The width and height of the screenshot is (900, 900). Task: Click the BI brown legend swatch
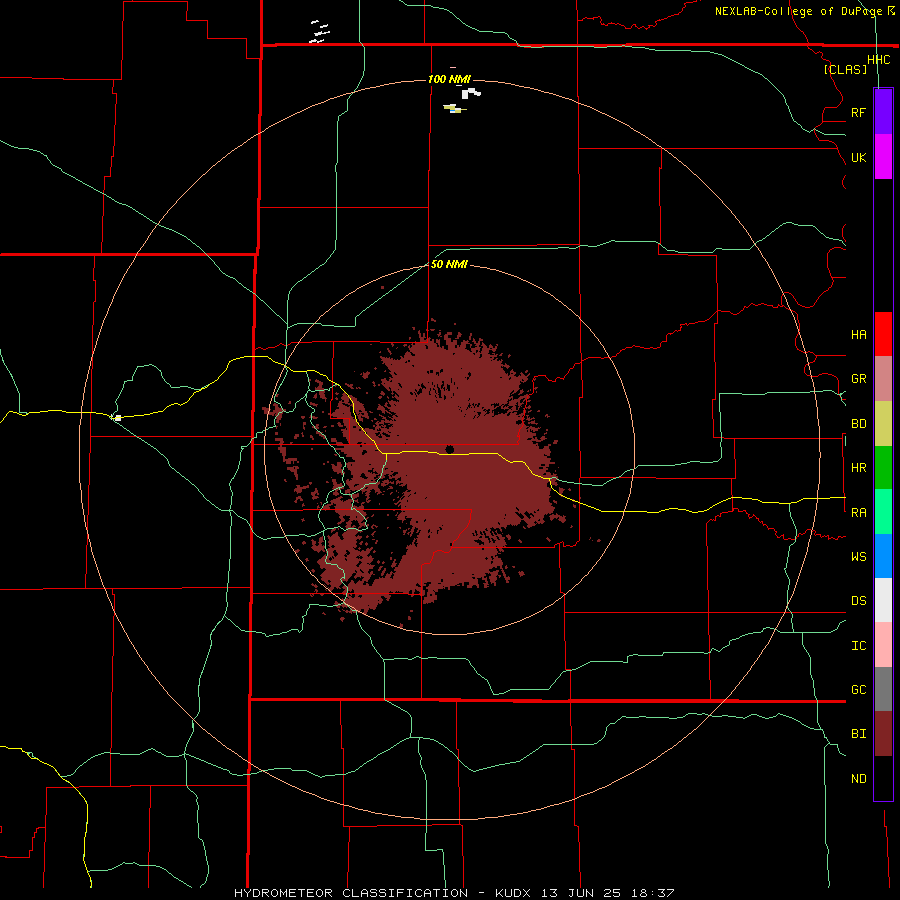pyautogui.click(x=883, y=734)
